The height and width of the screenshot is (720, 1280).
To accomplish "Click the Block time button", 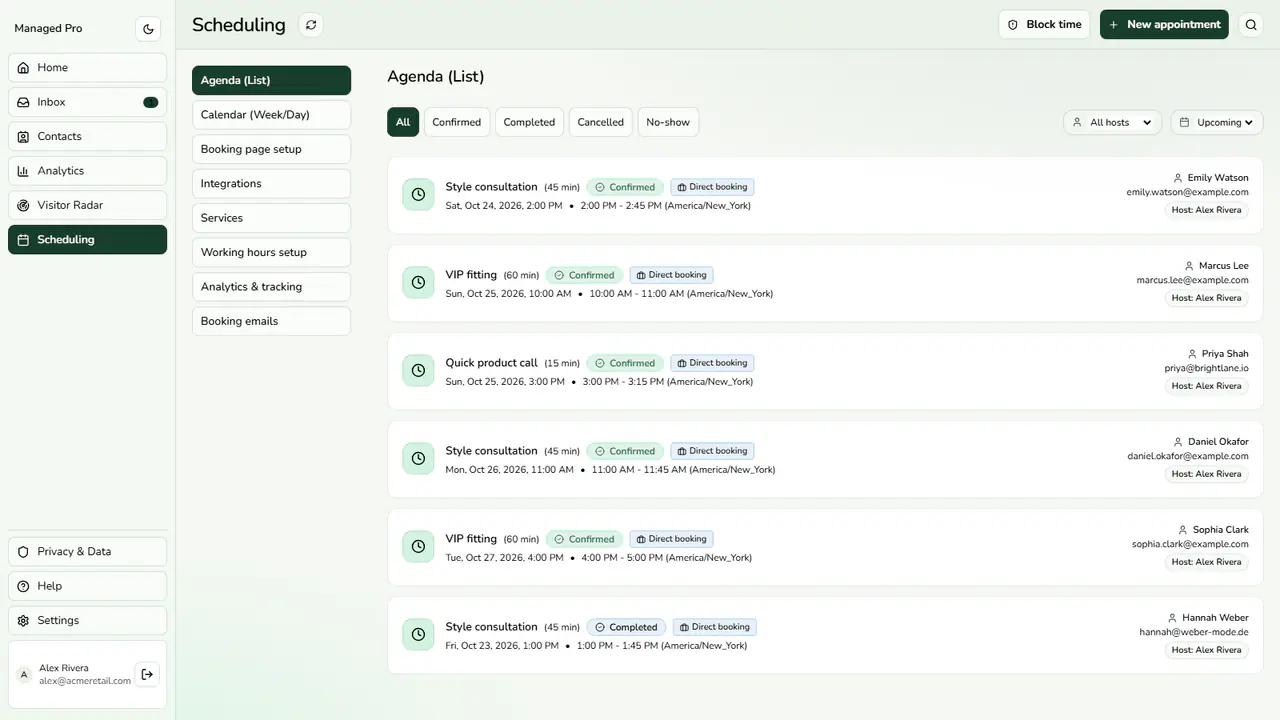I will (x=1044, y=25).
